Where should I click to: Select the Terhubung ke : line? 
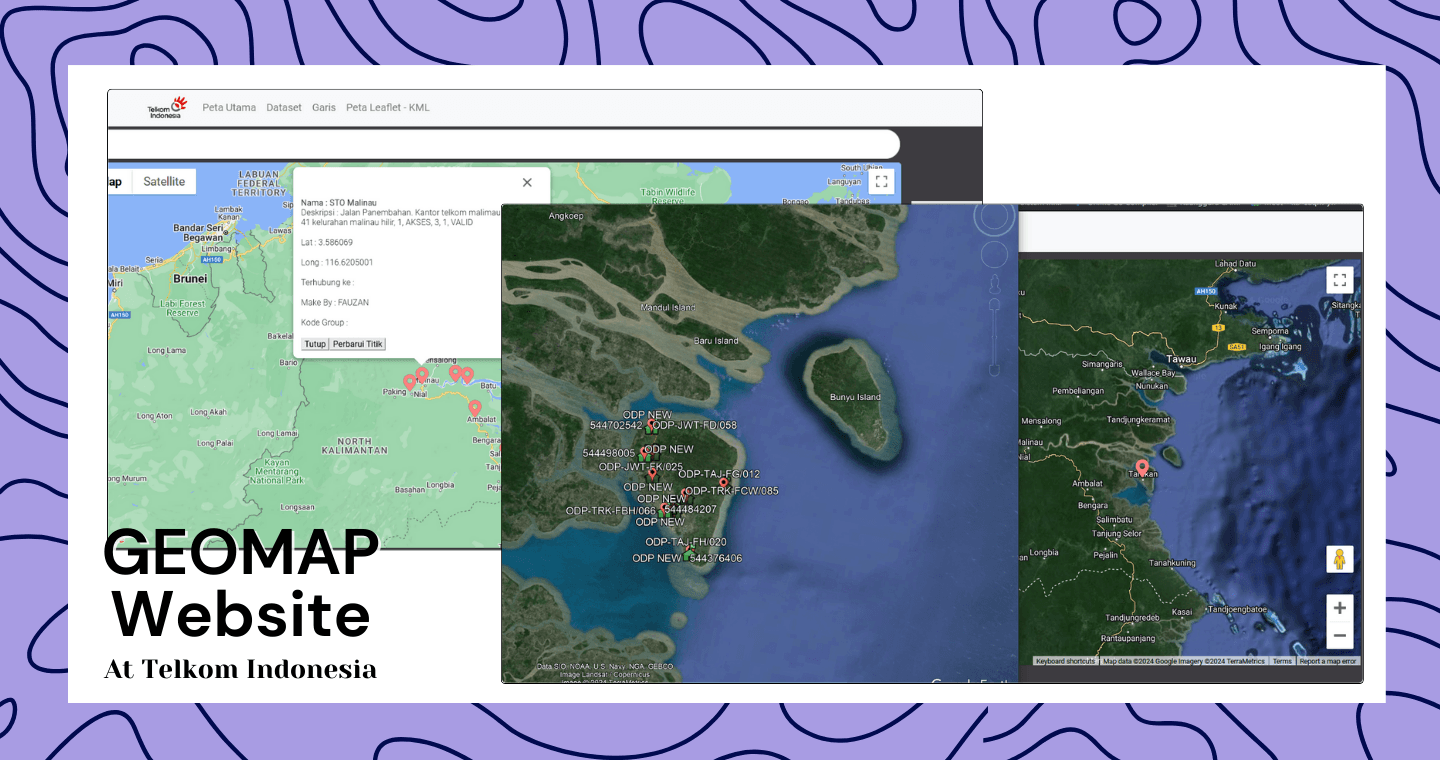click(327, 283)
